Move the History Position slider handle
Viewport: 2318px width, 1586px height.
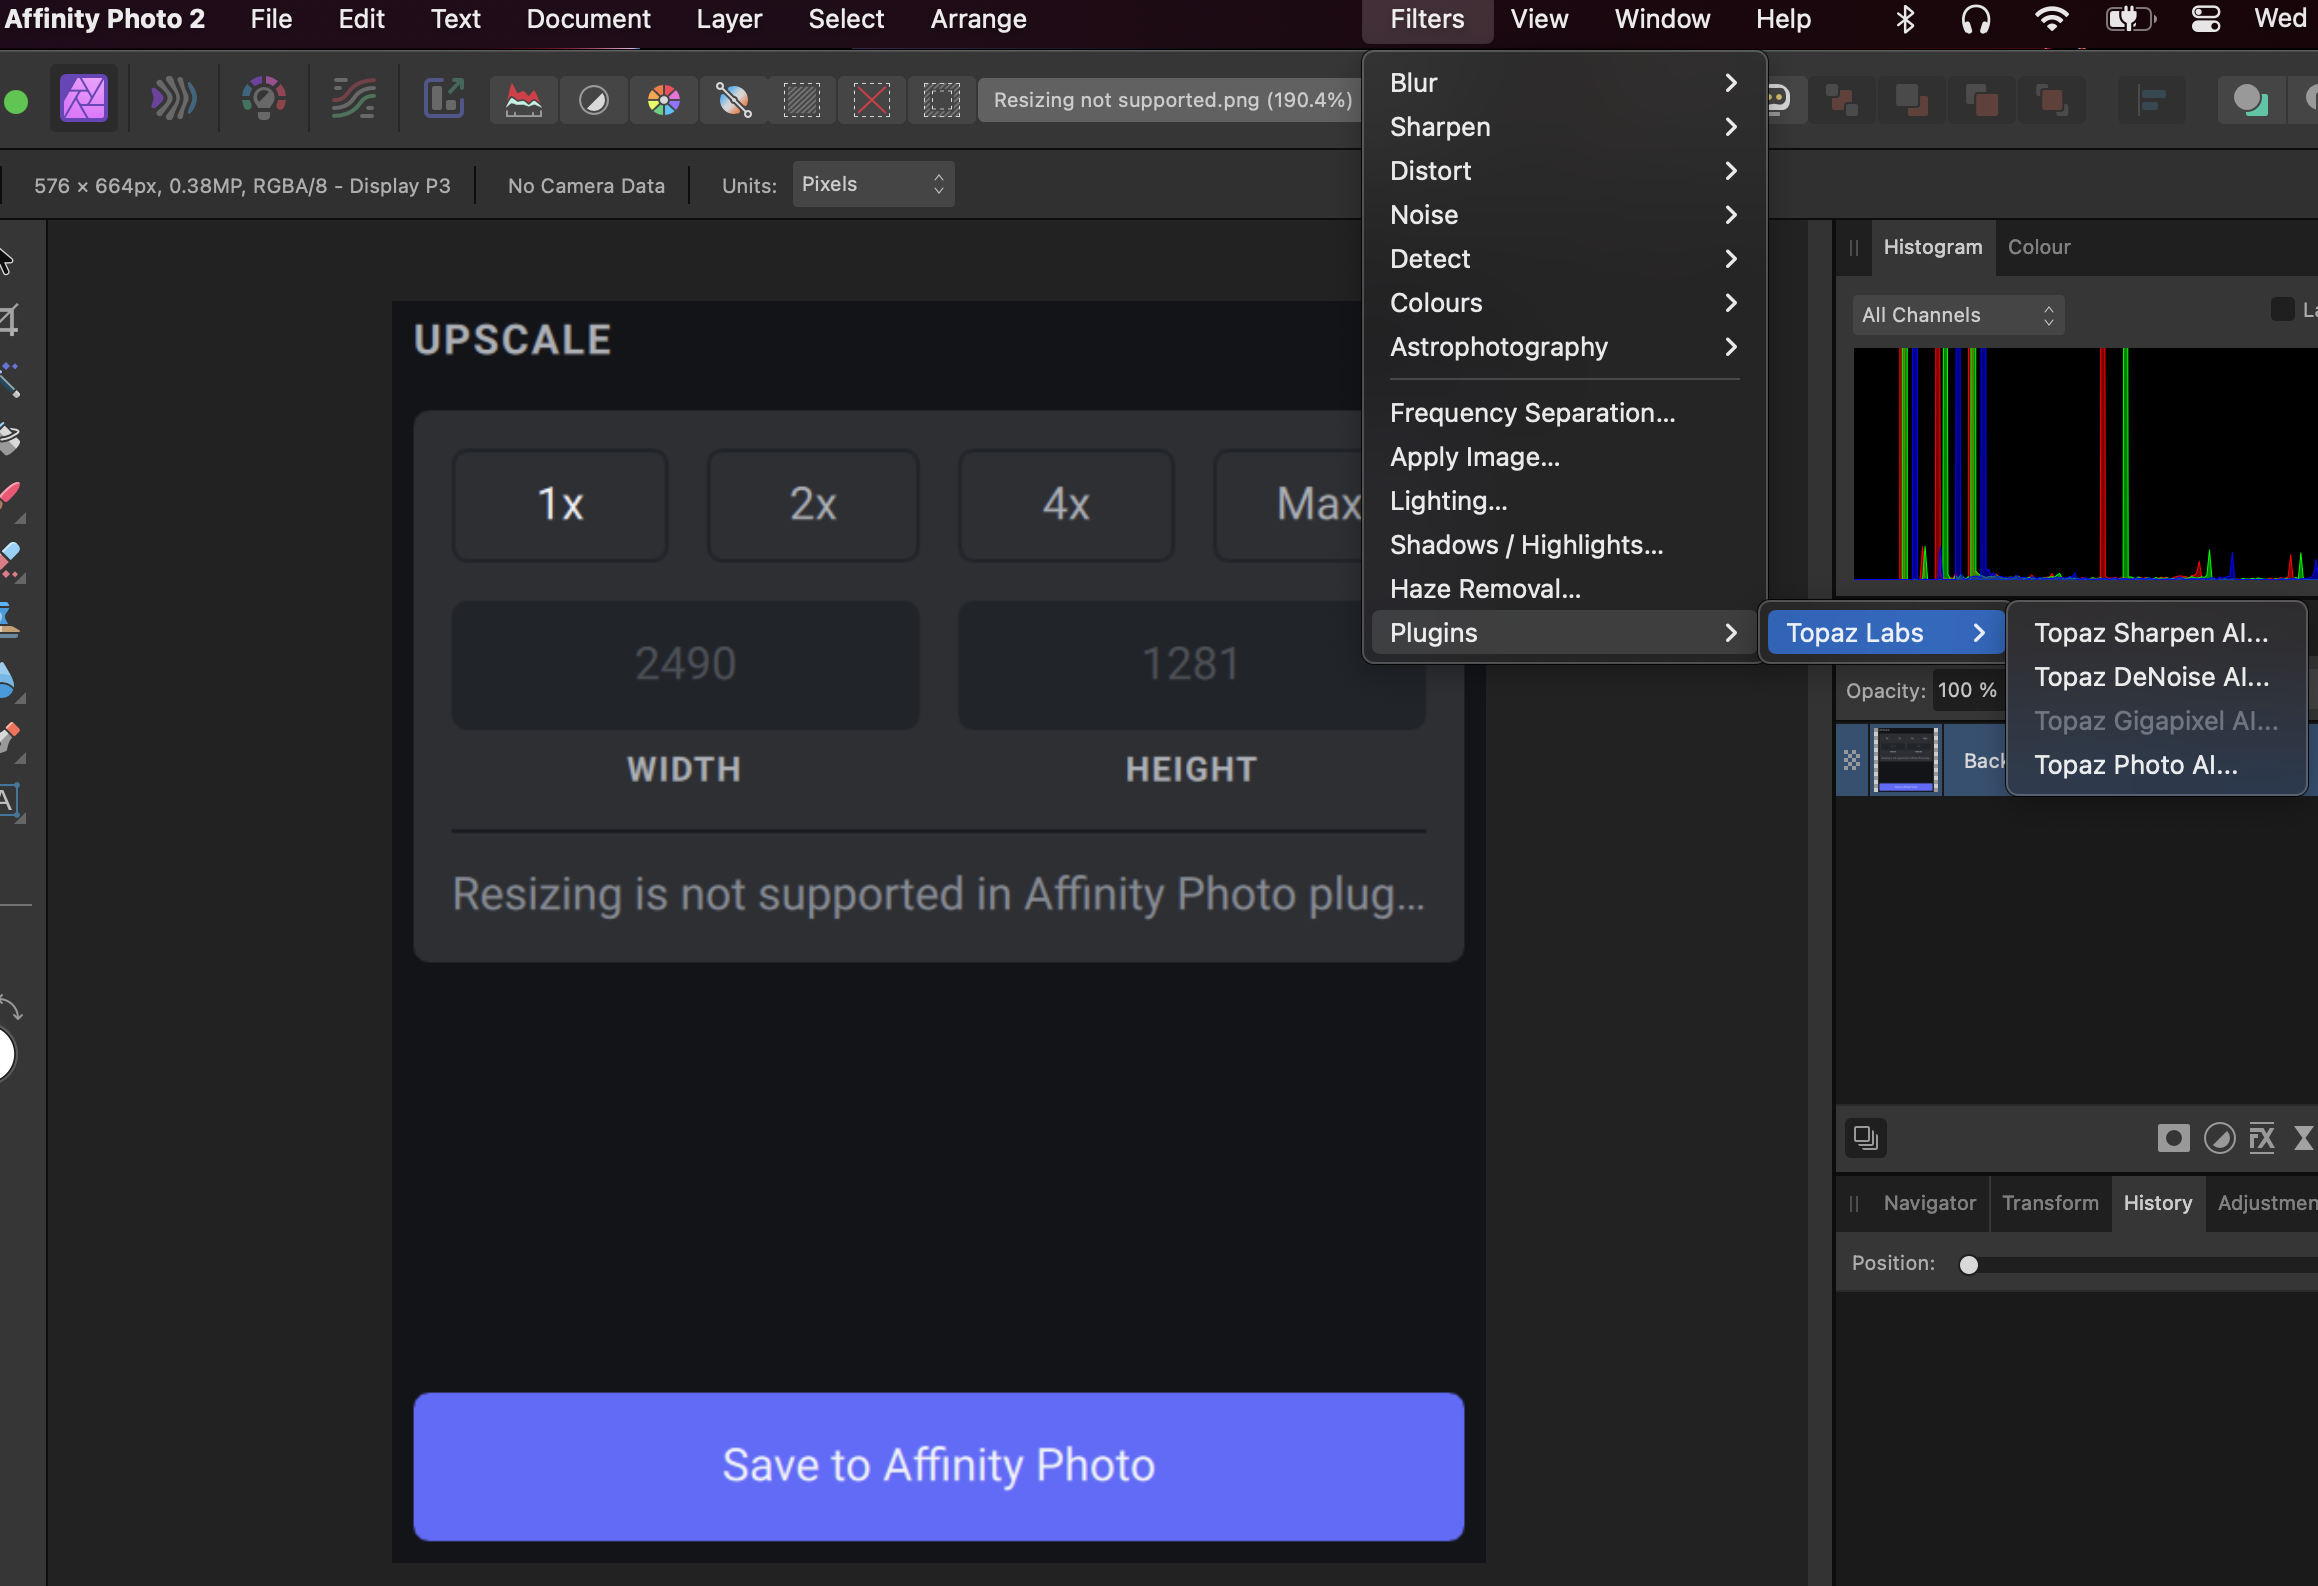coord(1969,1265)
